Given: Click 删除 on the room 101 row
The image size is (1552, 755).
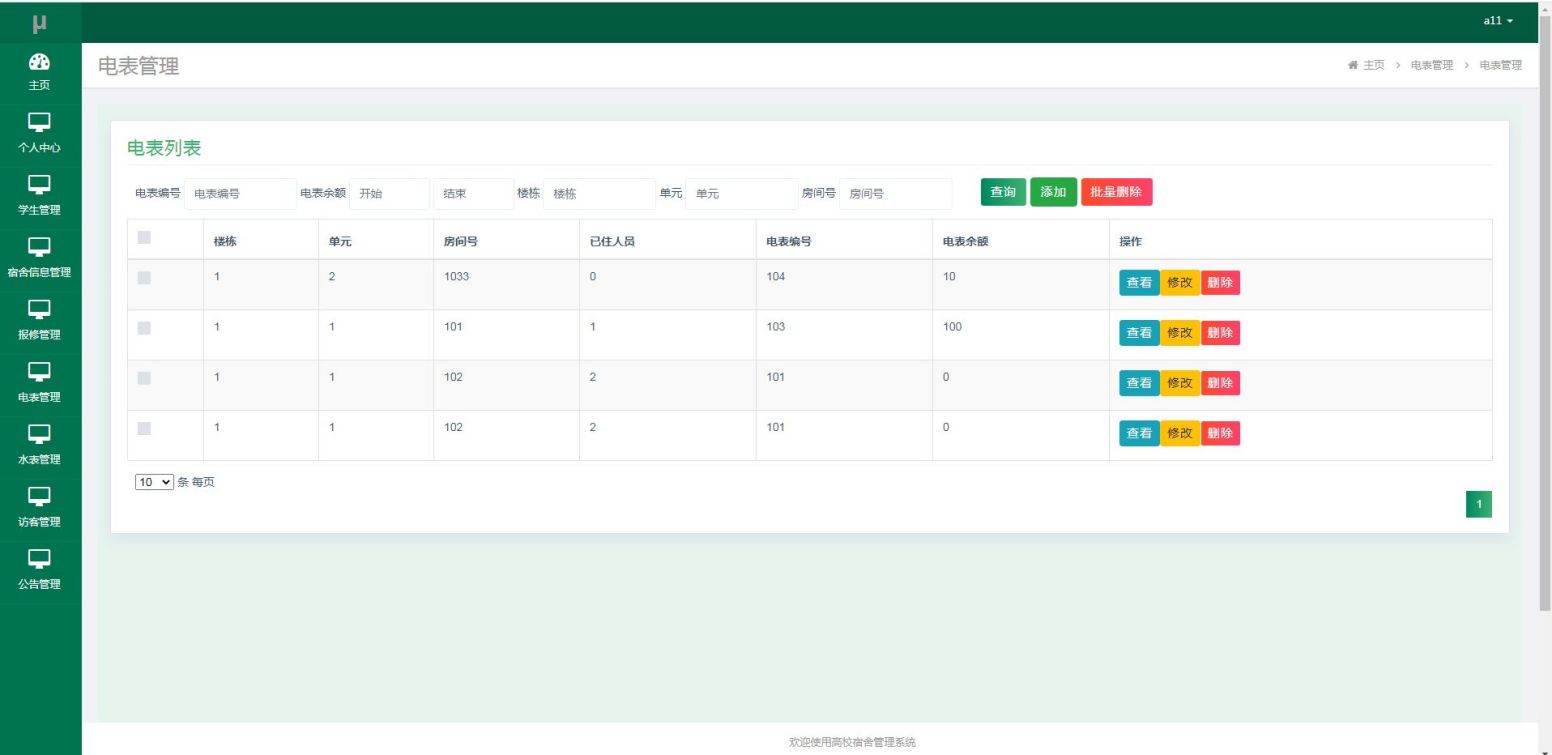Looking at the screenshot, I should pos(1220,333).
